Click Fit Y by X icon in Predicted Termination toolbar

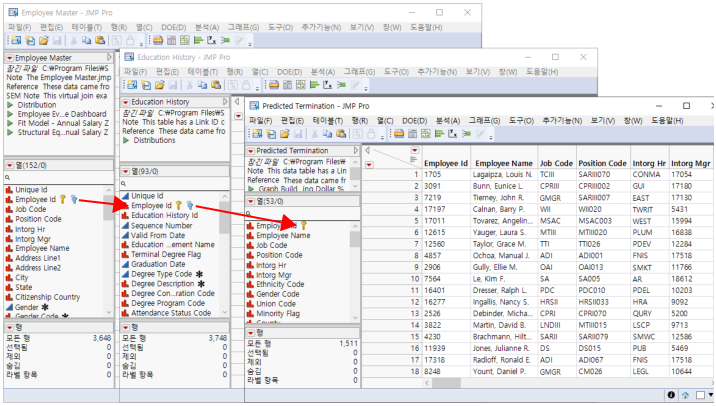453,134
